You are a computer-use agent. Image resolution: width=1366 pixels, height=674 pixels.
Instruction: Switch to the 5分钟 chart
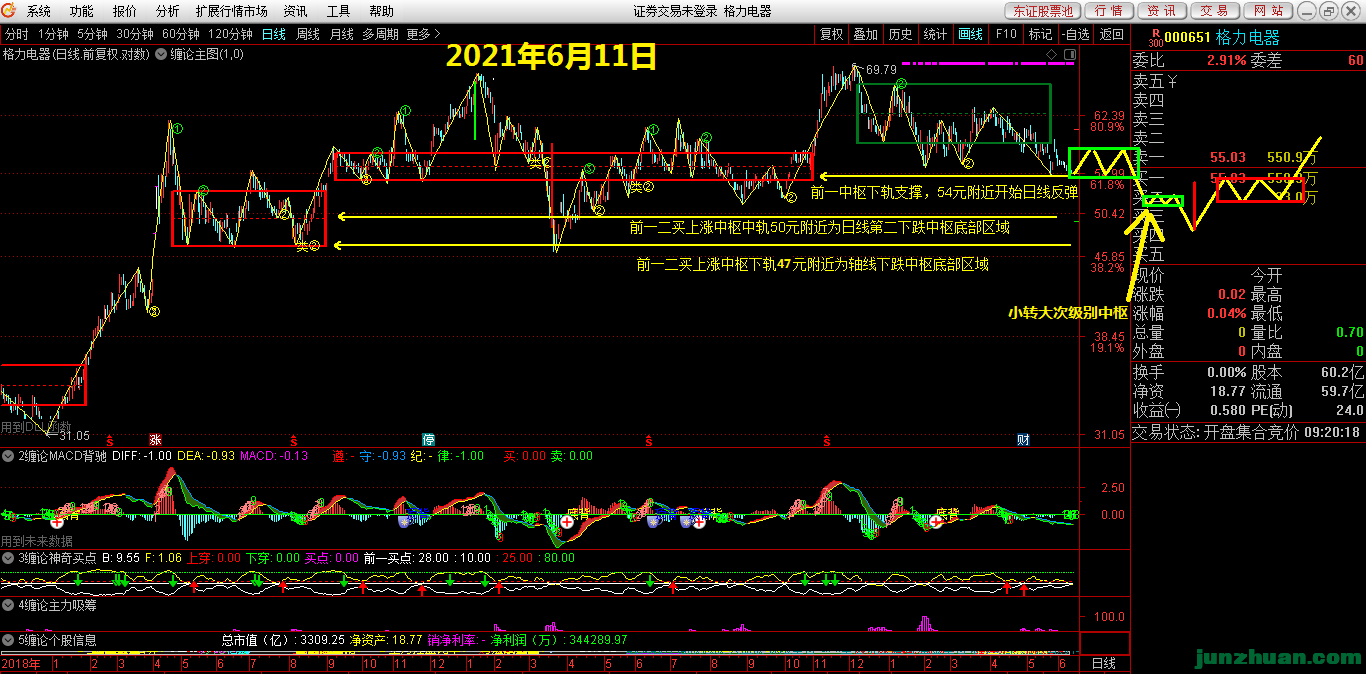click(92, 34)
